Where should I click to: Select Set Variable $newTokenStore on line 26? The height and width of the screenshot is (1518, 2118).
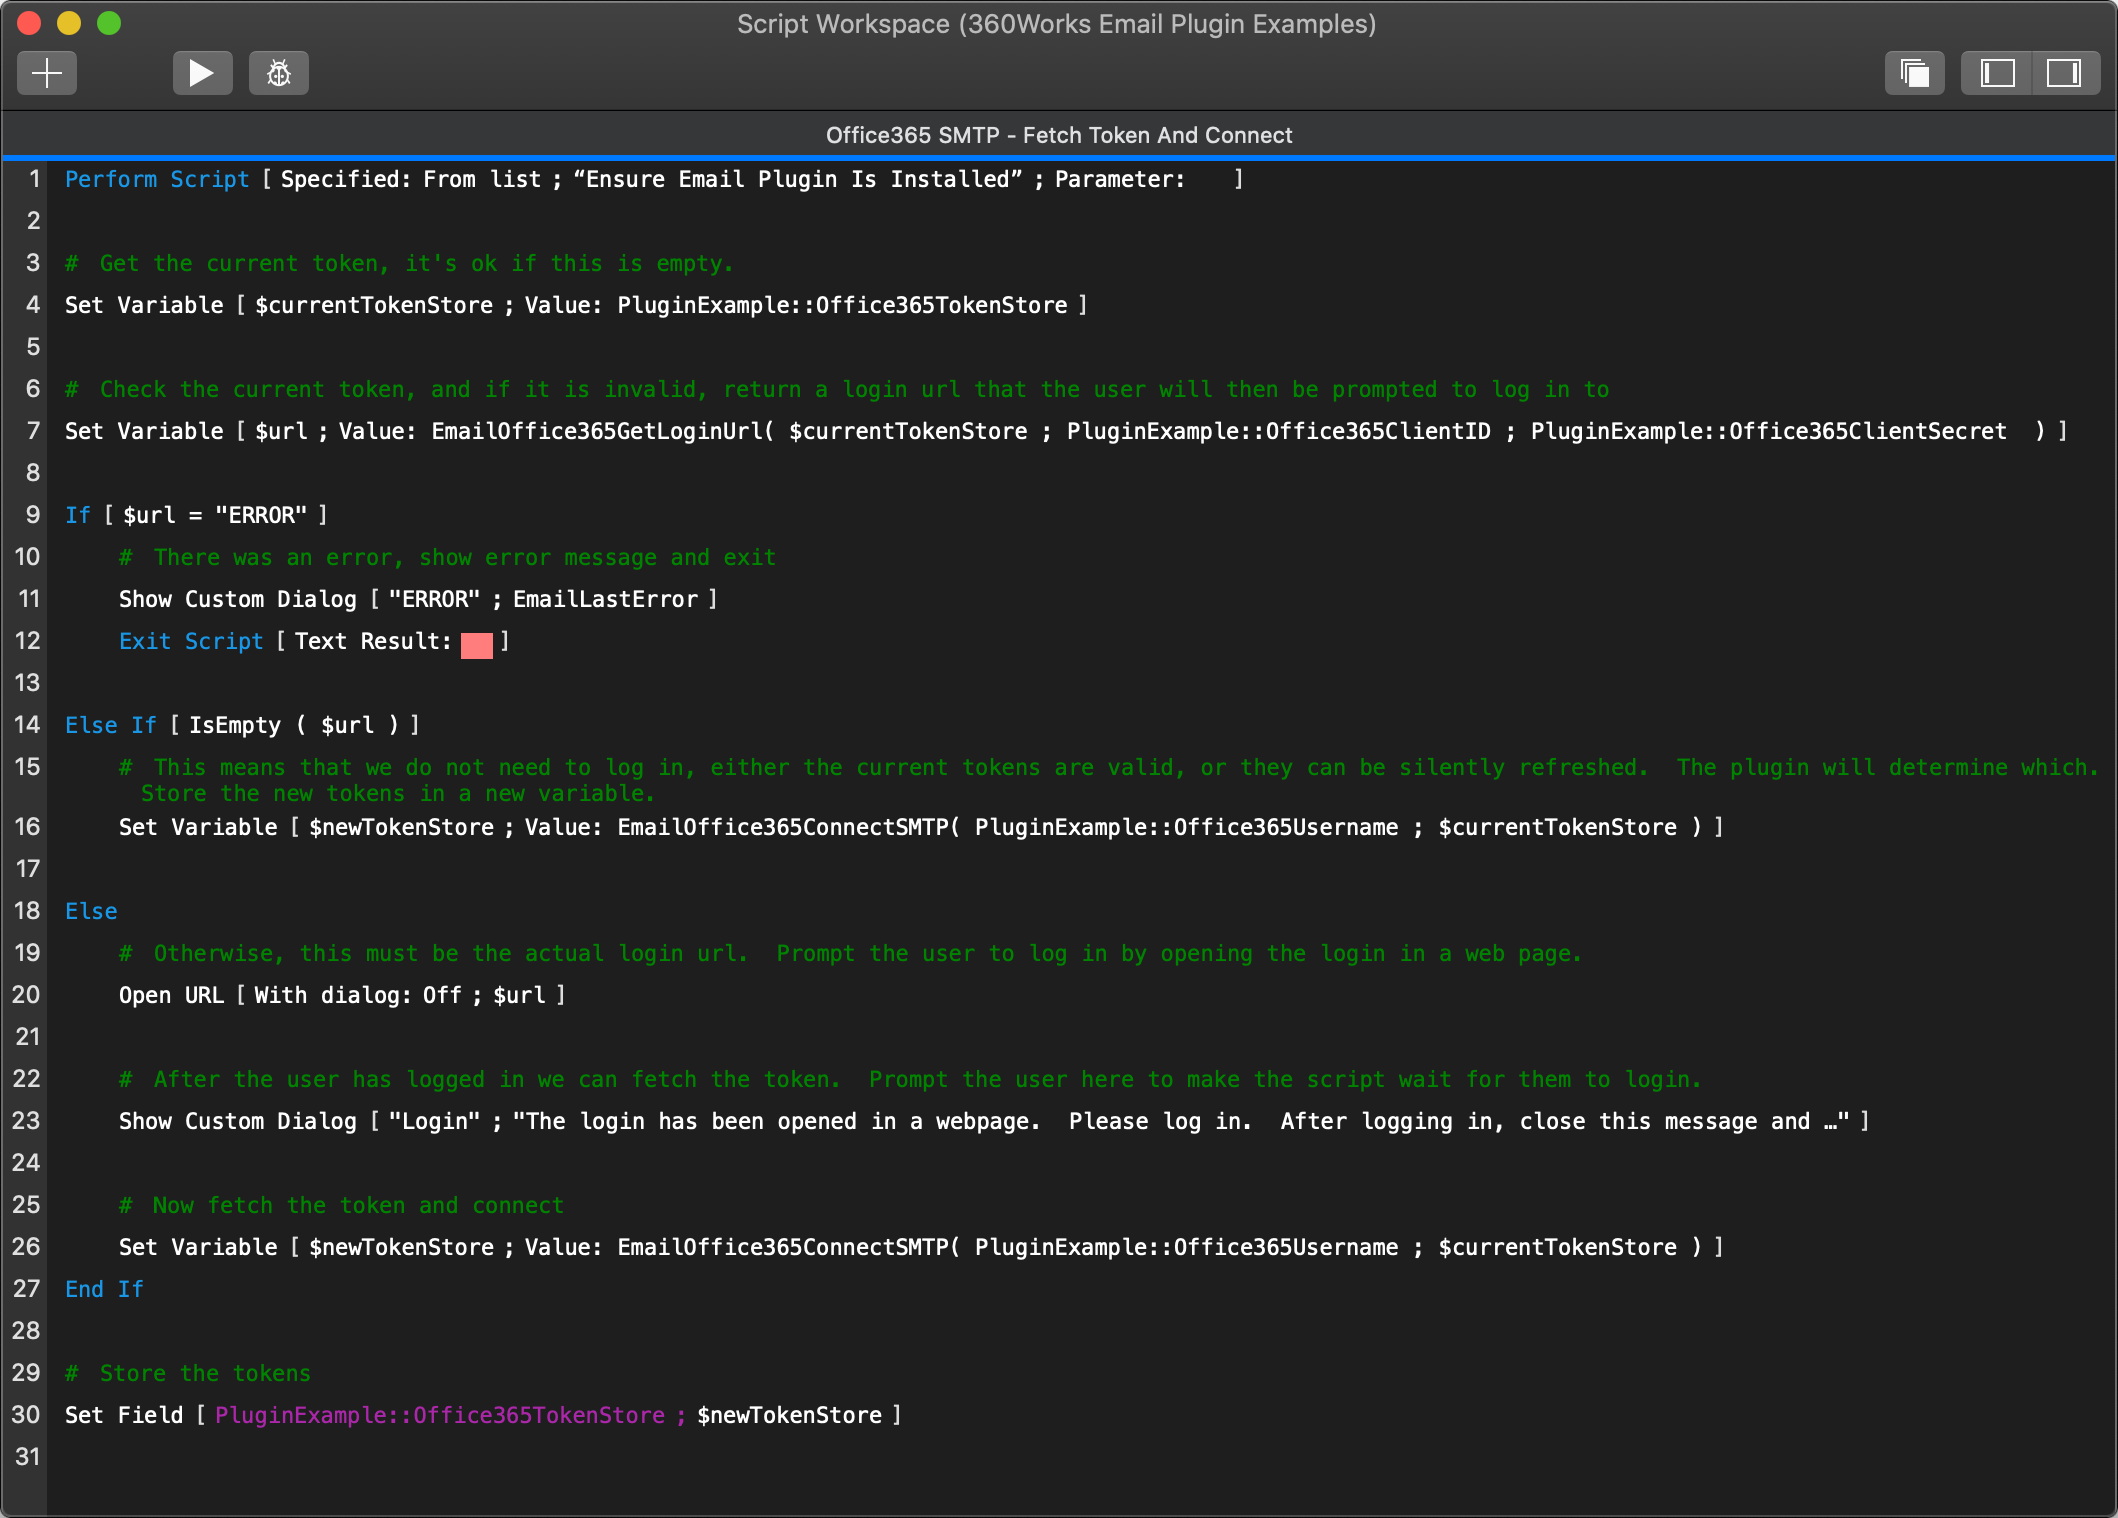pyautogui.click(x=921, y=1247)
